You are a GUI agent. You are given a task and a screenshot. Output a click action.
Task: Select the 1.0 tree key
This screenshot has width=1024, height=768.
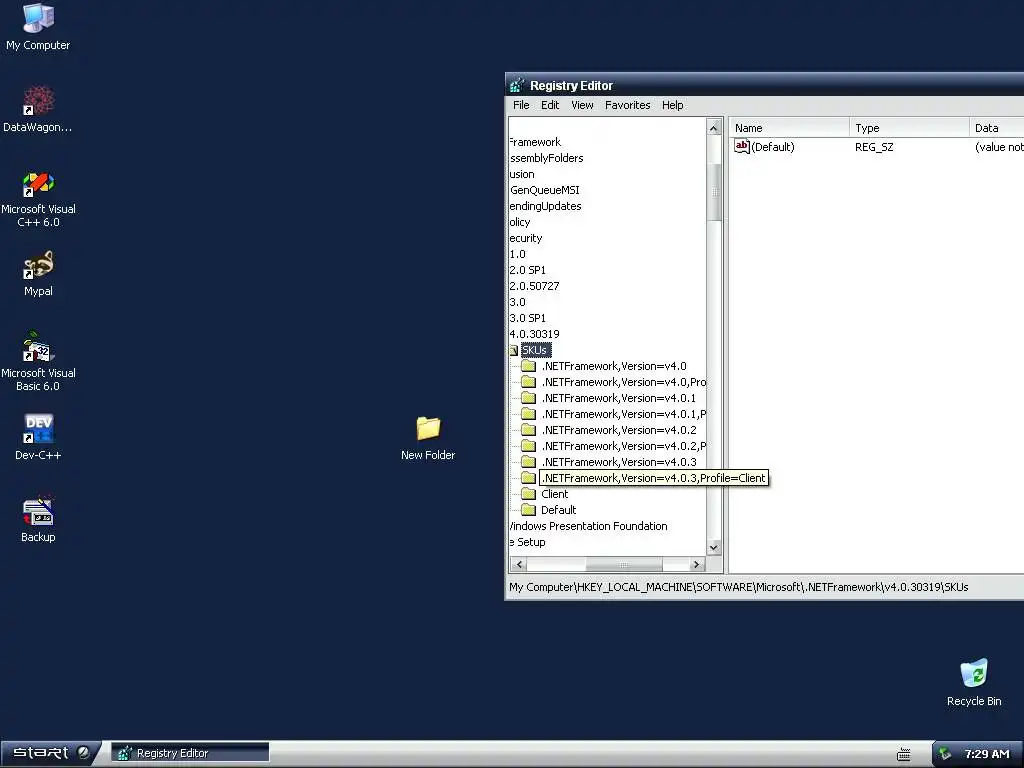pyautogui.click(x=517, y=254)
